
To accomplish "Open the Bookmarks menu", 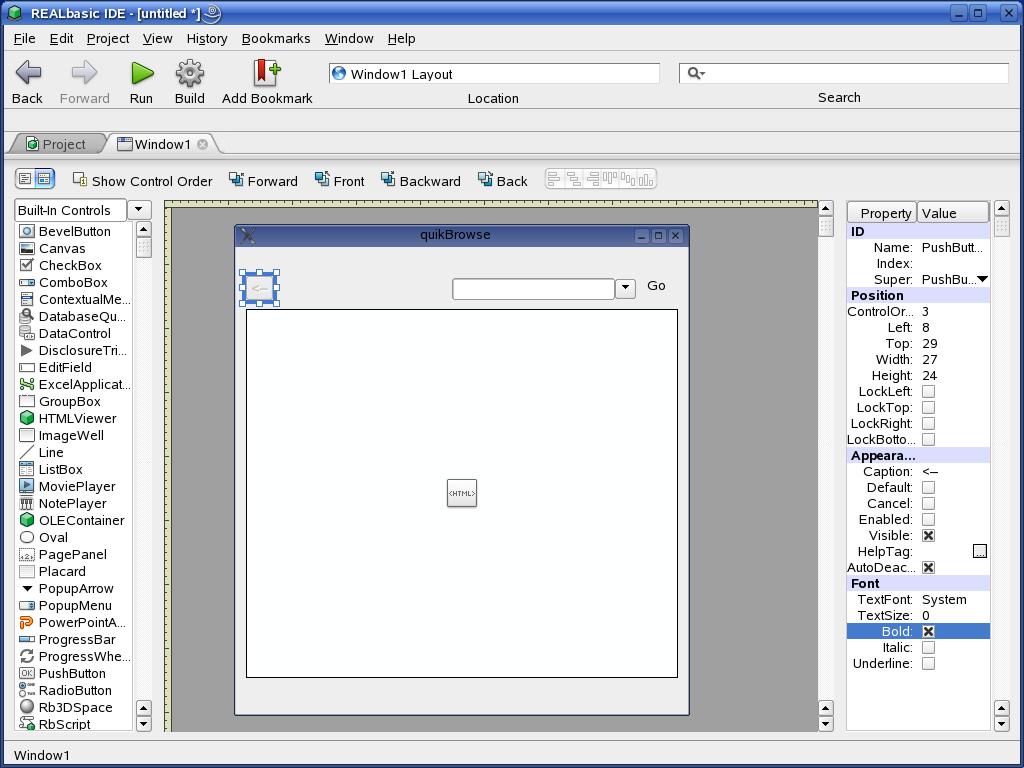I will tap(276, 39).
